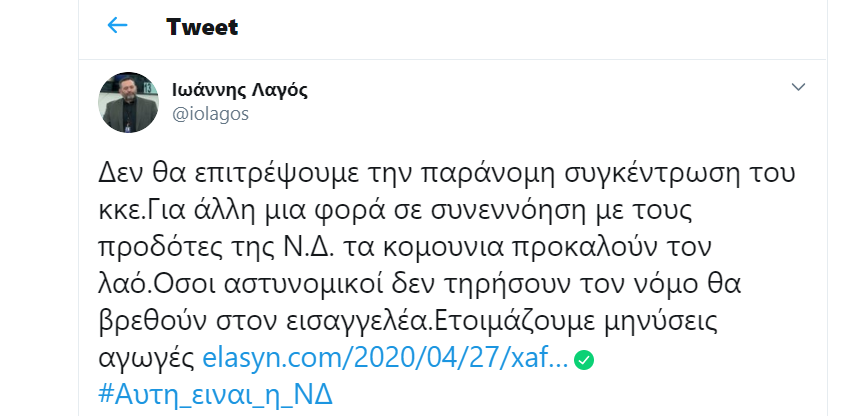Click tweet line starting "κκε.Για άλλη μια"
The image size is (844, 416).
(x=395, y=211)
